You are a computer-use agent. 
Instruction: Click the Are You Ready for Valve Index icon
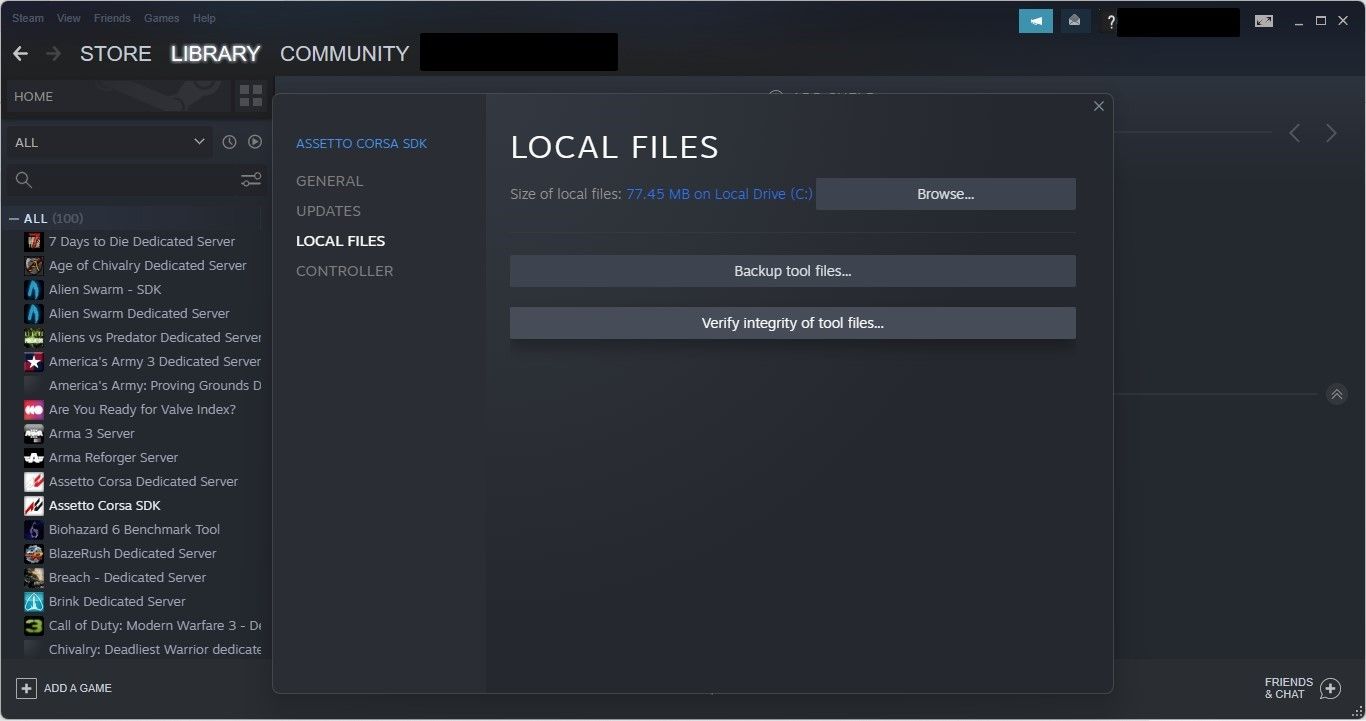click(x=33, y=409)
